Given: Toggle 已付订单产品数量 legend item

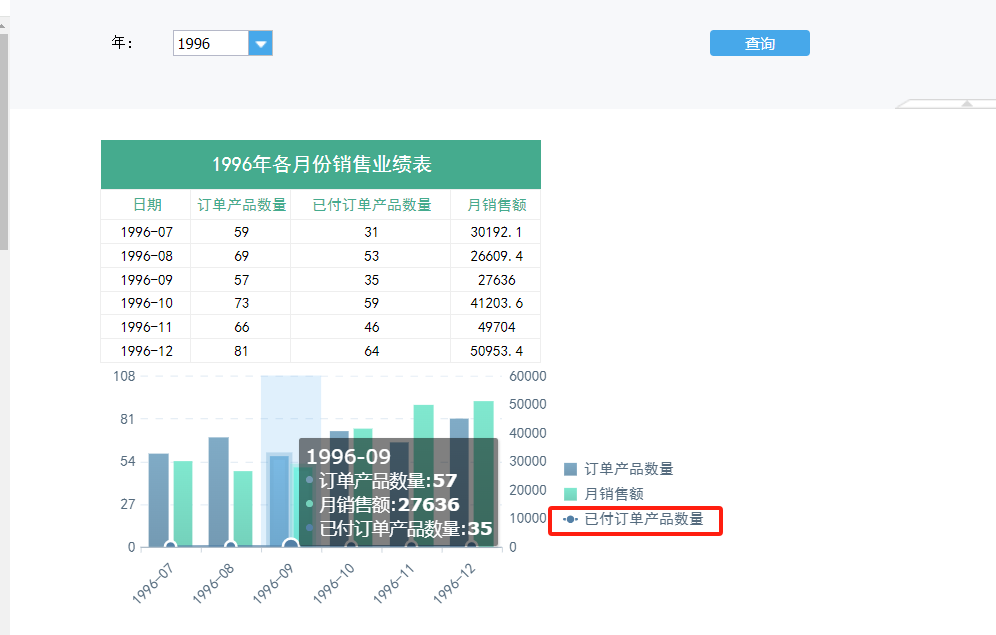Looking at the screenshot, I should pyautogui.click(x=633, y=519).
